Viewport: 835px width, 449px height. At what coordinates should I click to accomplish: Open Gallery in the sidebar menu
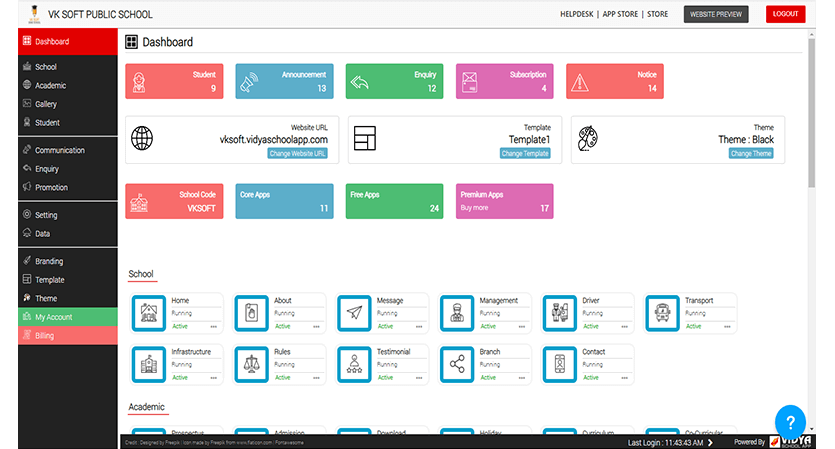coord(68,104)
